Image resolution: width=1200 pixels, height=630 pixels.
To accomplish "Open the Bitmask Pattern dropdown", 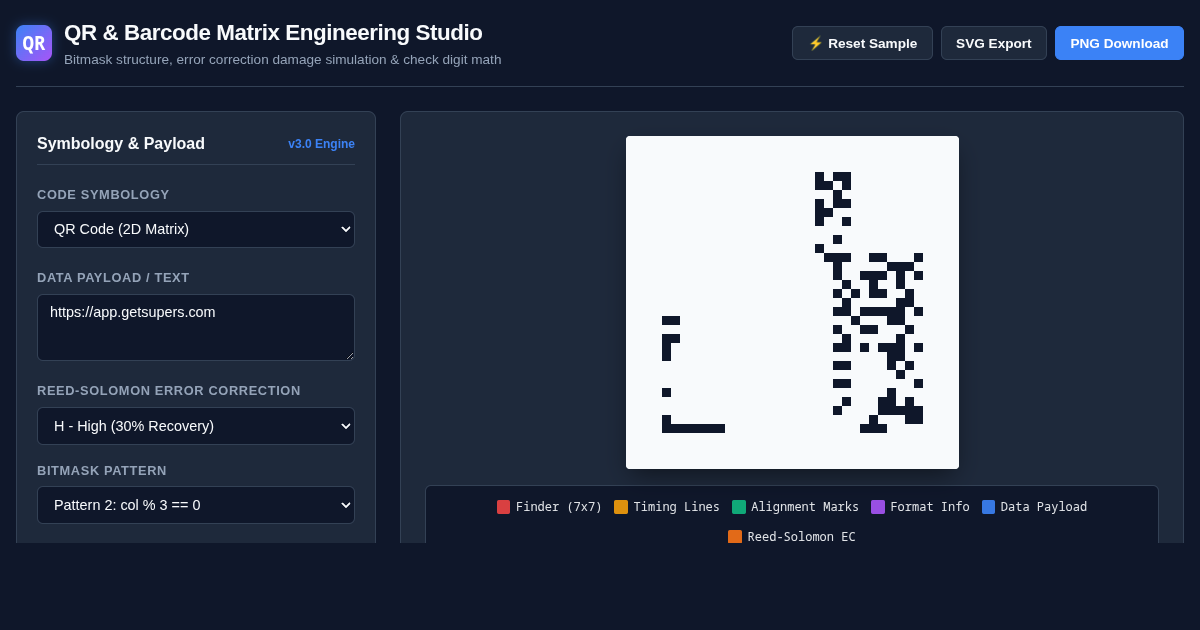I will tap(196, 505).
